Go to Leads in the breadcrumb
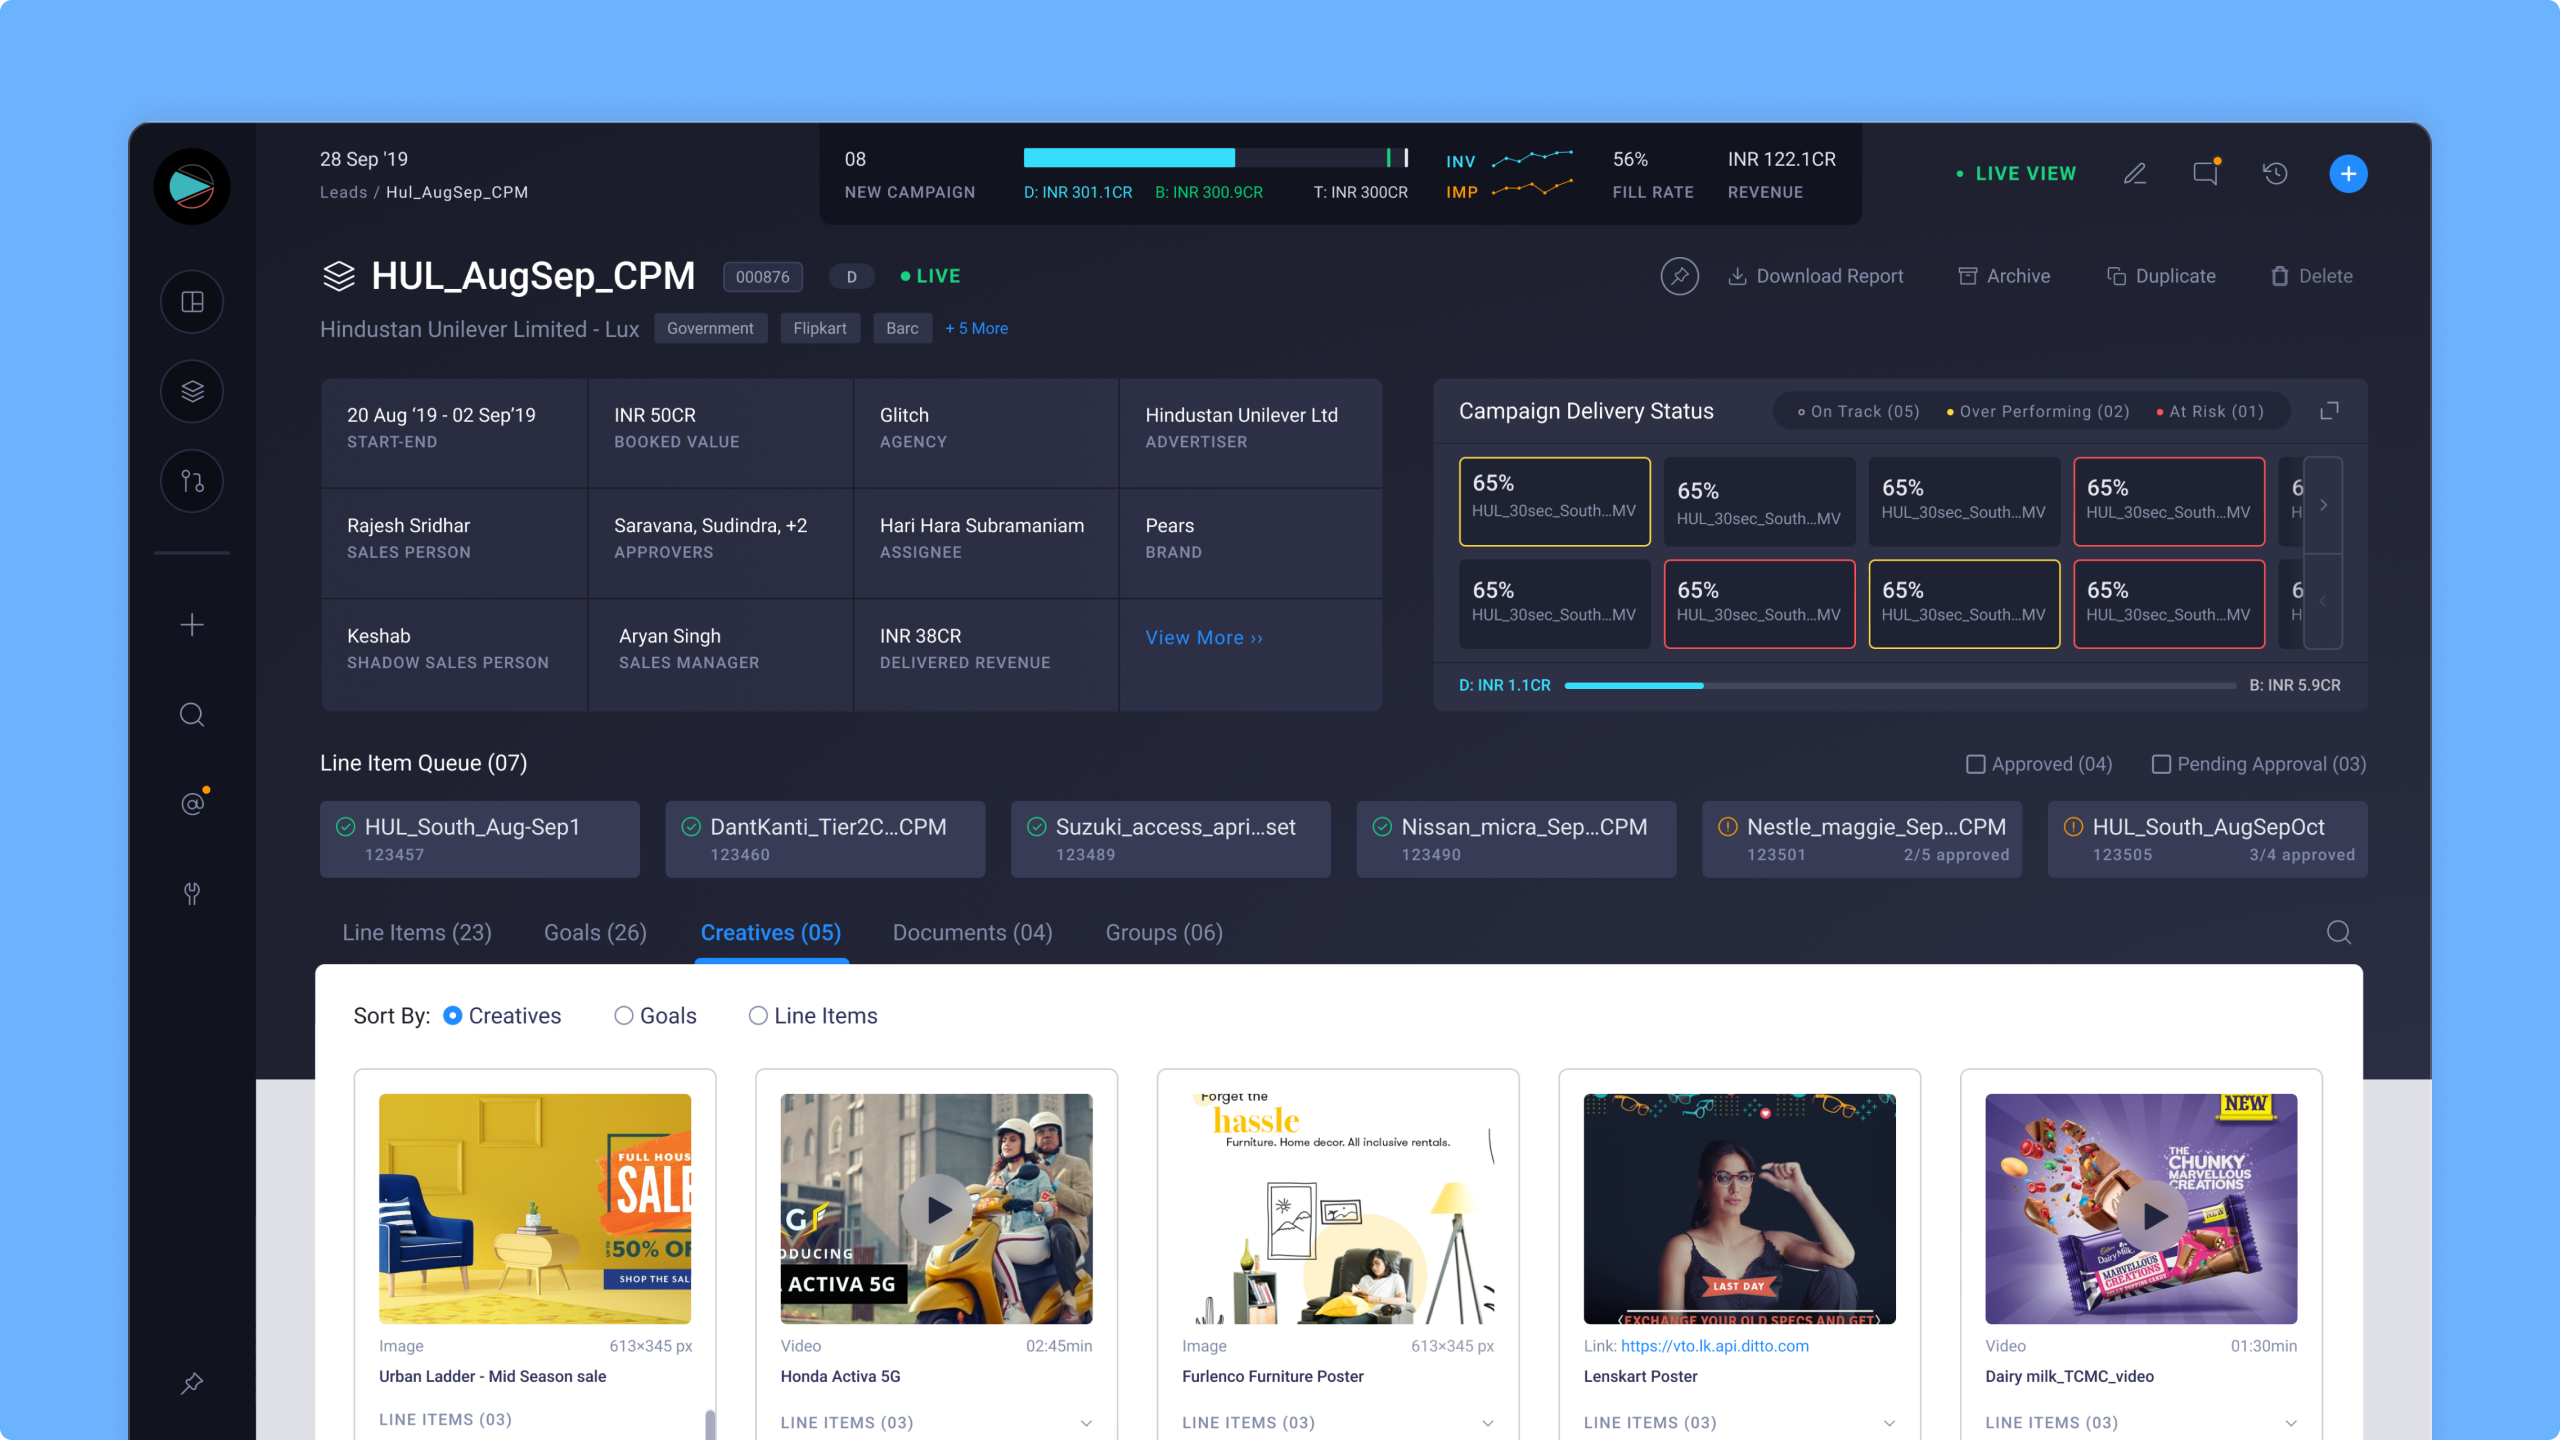Image resolution: width=2560 pixels, height=1440 pixels. click(x=344, y=192)
